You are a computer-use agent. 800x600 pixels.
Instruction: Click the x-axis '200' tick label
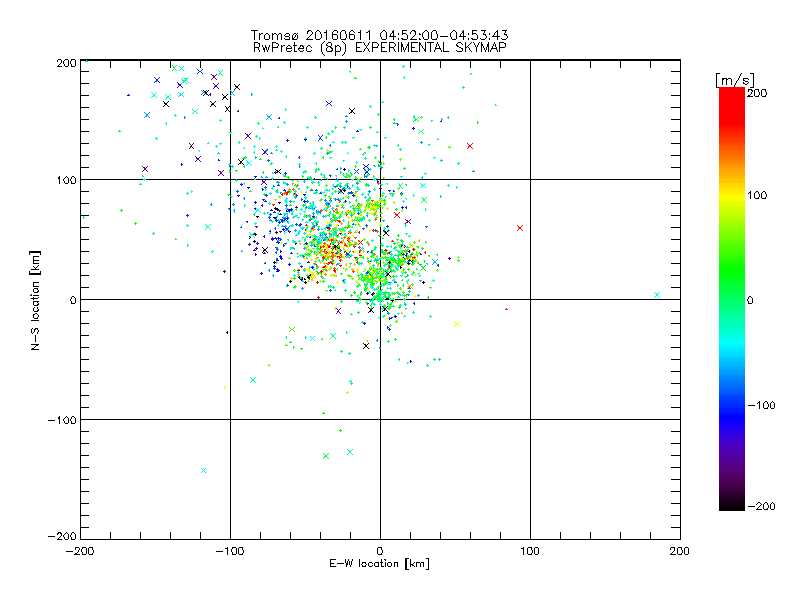680,551
